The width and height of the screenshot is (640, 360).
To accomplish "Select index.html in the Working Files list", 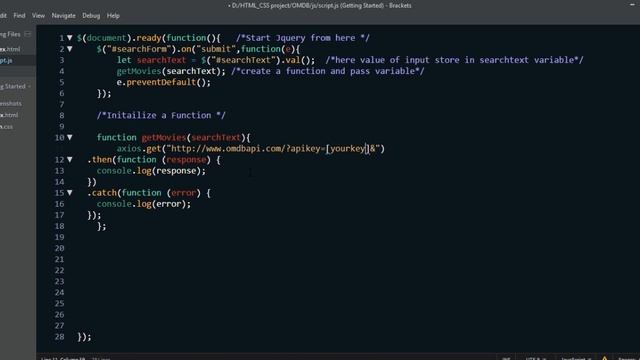I will [x=10, y=49].
